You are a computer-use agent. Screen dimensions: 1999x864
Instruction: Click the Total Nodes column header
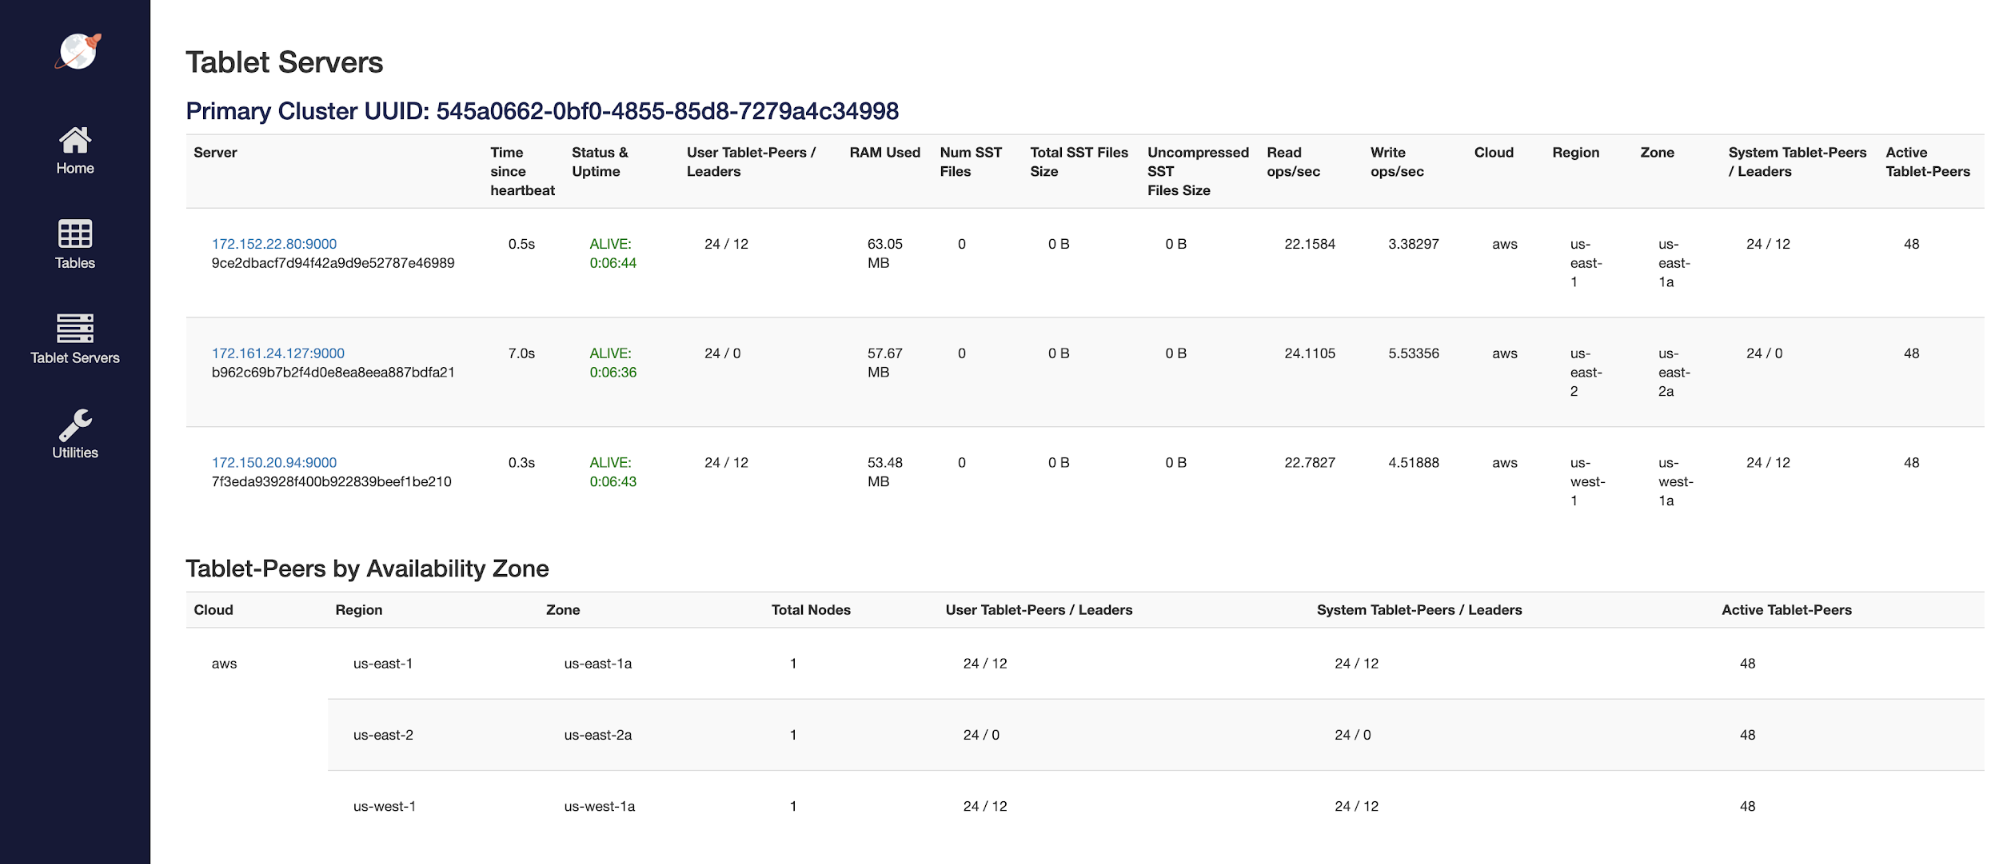(x=810, y=610)
